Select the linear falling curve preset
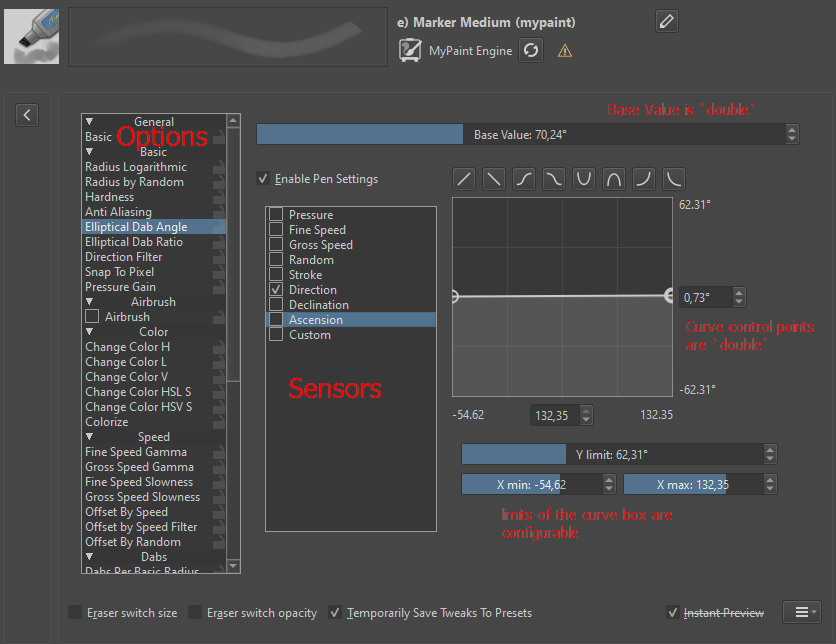This screenshot has height=644, width=836. (494, 179)
